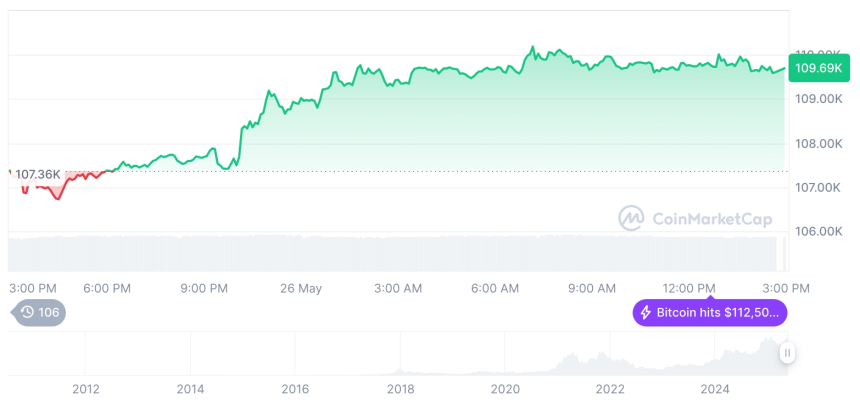Click the green 109.69K current price label

tap(817, 68)
